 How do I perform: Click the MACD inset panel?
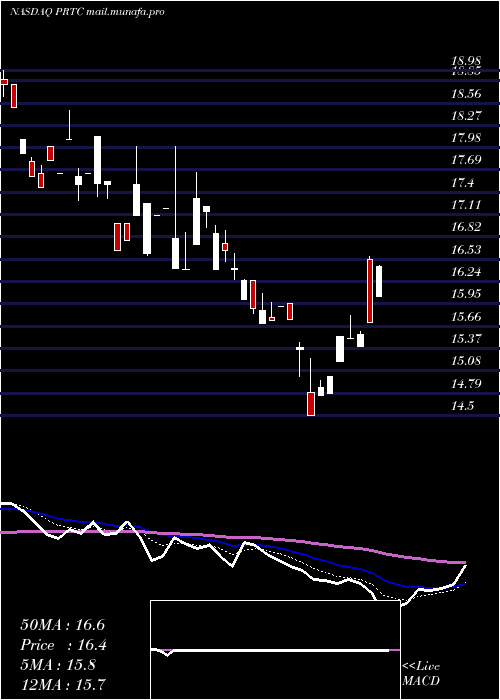275,650
